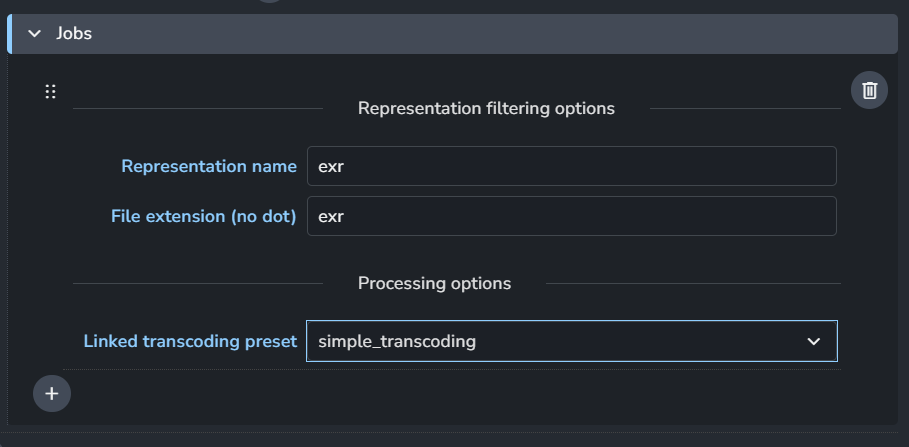Click the Representation name label
The width and height of the screenshot is (909, 447).
pyautogui.click(x=209, y=166)
